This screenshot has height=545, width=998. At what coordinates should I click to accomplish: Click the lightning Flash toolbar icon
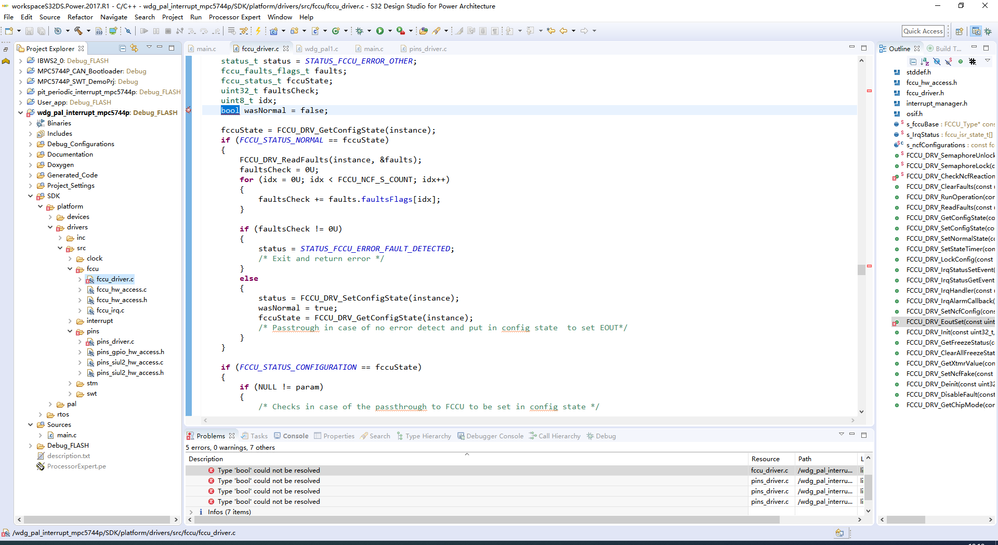pos(258,31)
